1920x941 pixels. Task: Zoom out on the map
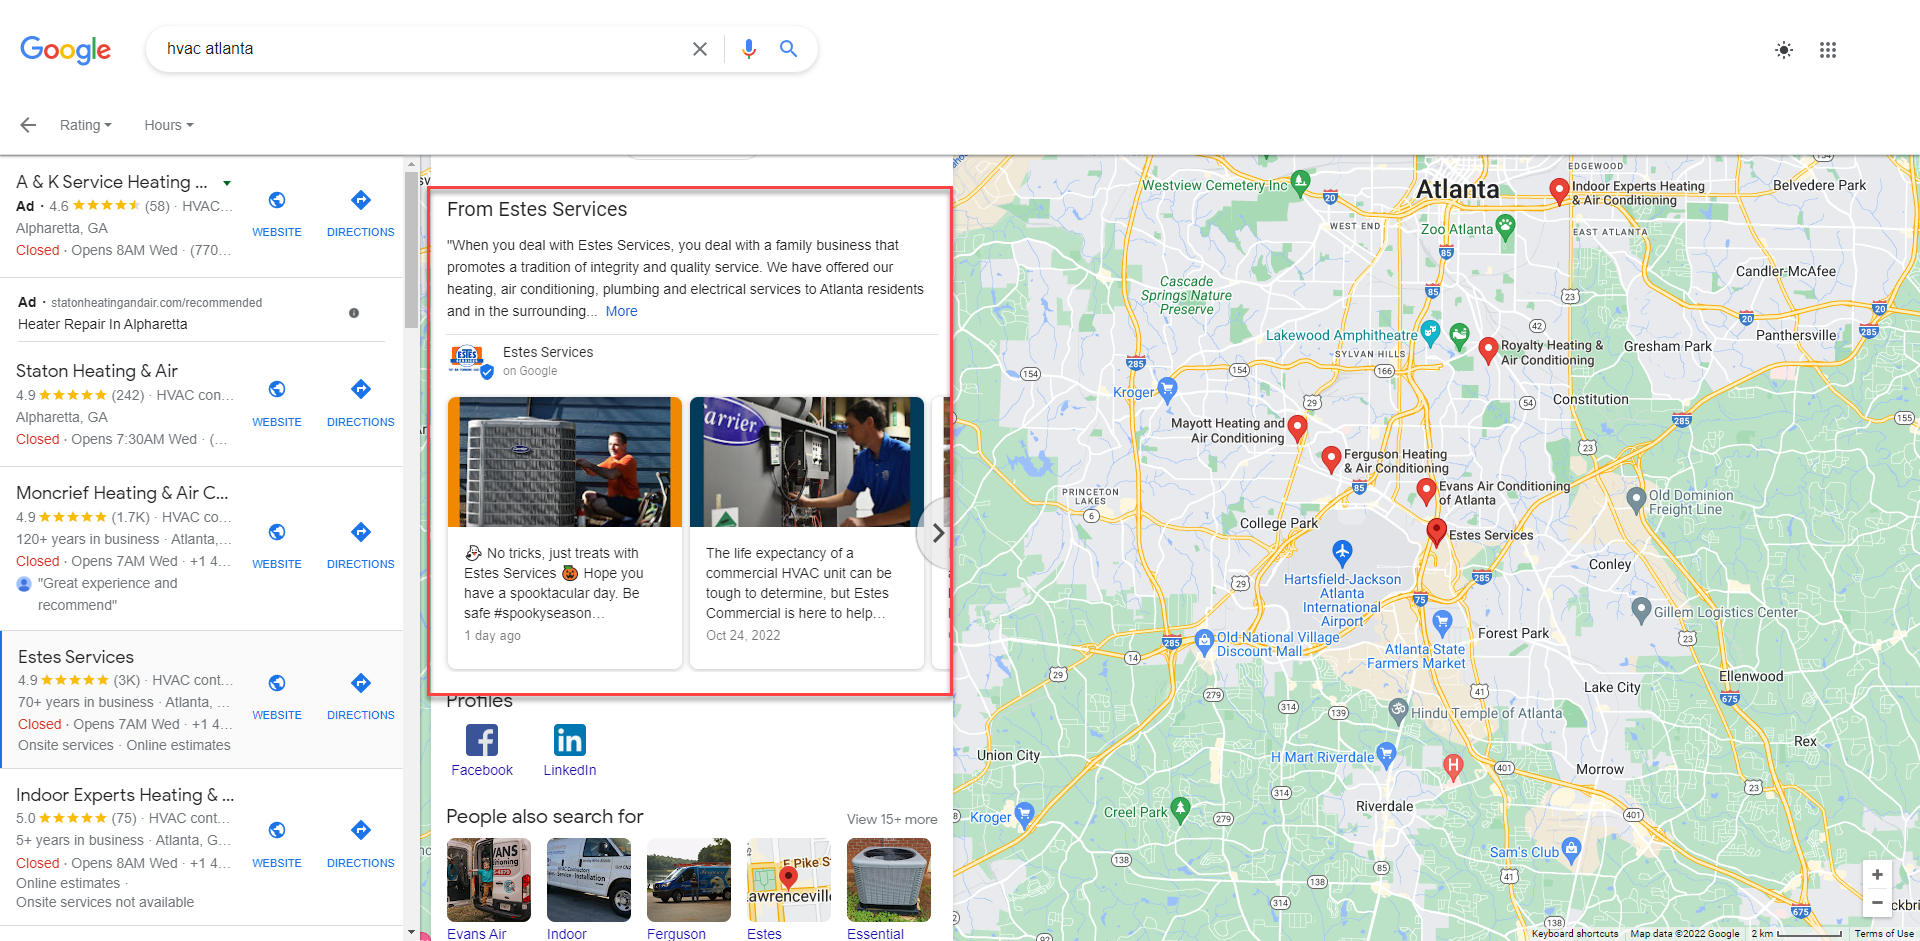click(1877, 902)
